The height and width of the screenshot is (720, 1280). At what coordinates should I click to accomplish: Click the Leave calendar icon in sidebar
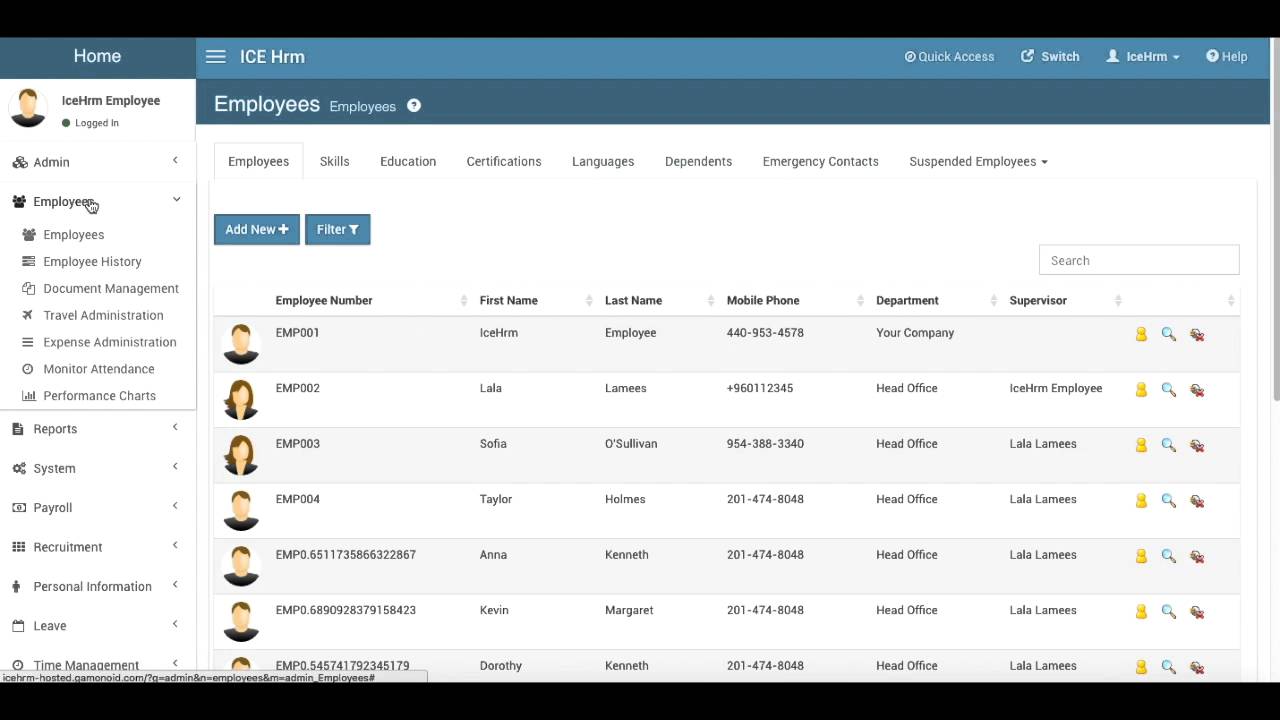click(18, 626)
